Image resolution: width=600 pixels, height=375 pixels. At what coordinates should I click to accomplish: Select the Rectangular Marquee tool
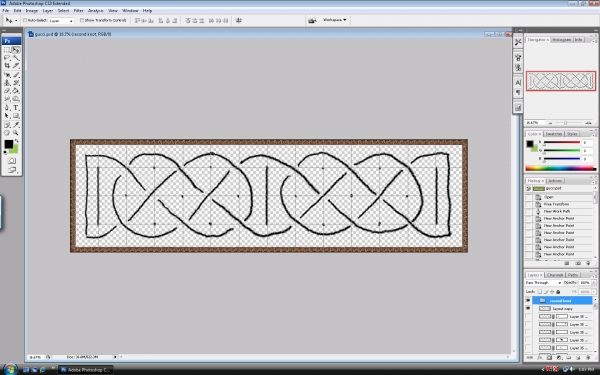(x=7, y=50)
